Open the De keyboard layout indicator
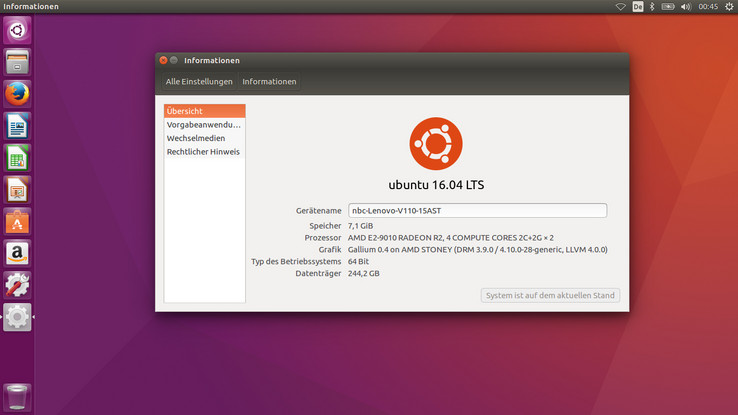The image size is (738, 415). (638, 7)
